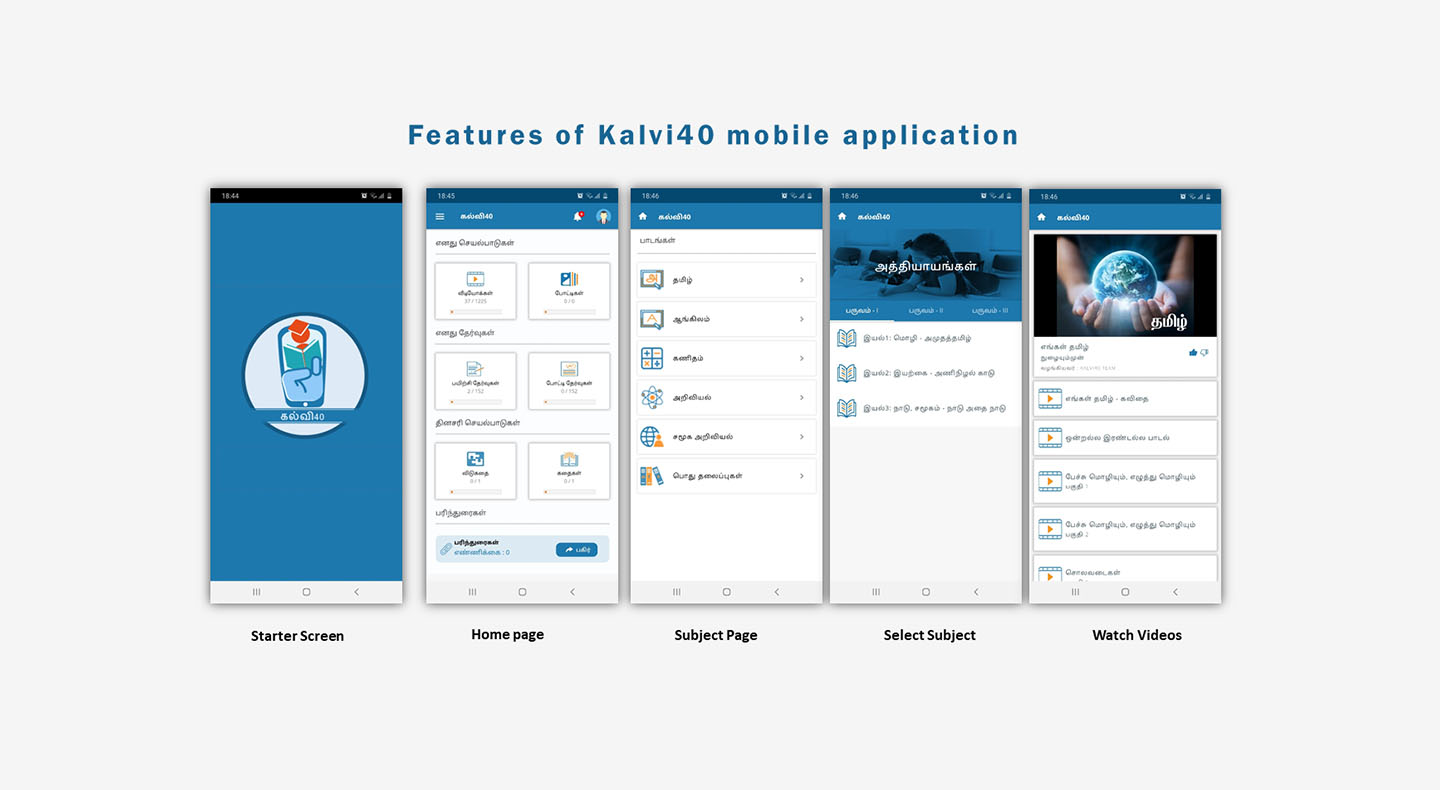Screen dimensions: 1440x790
Task: Choose the கணிதம் calculator icon
Action: pyautogui.click(x=652, y=358)
